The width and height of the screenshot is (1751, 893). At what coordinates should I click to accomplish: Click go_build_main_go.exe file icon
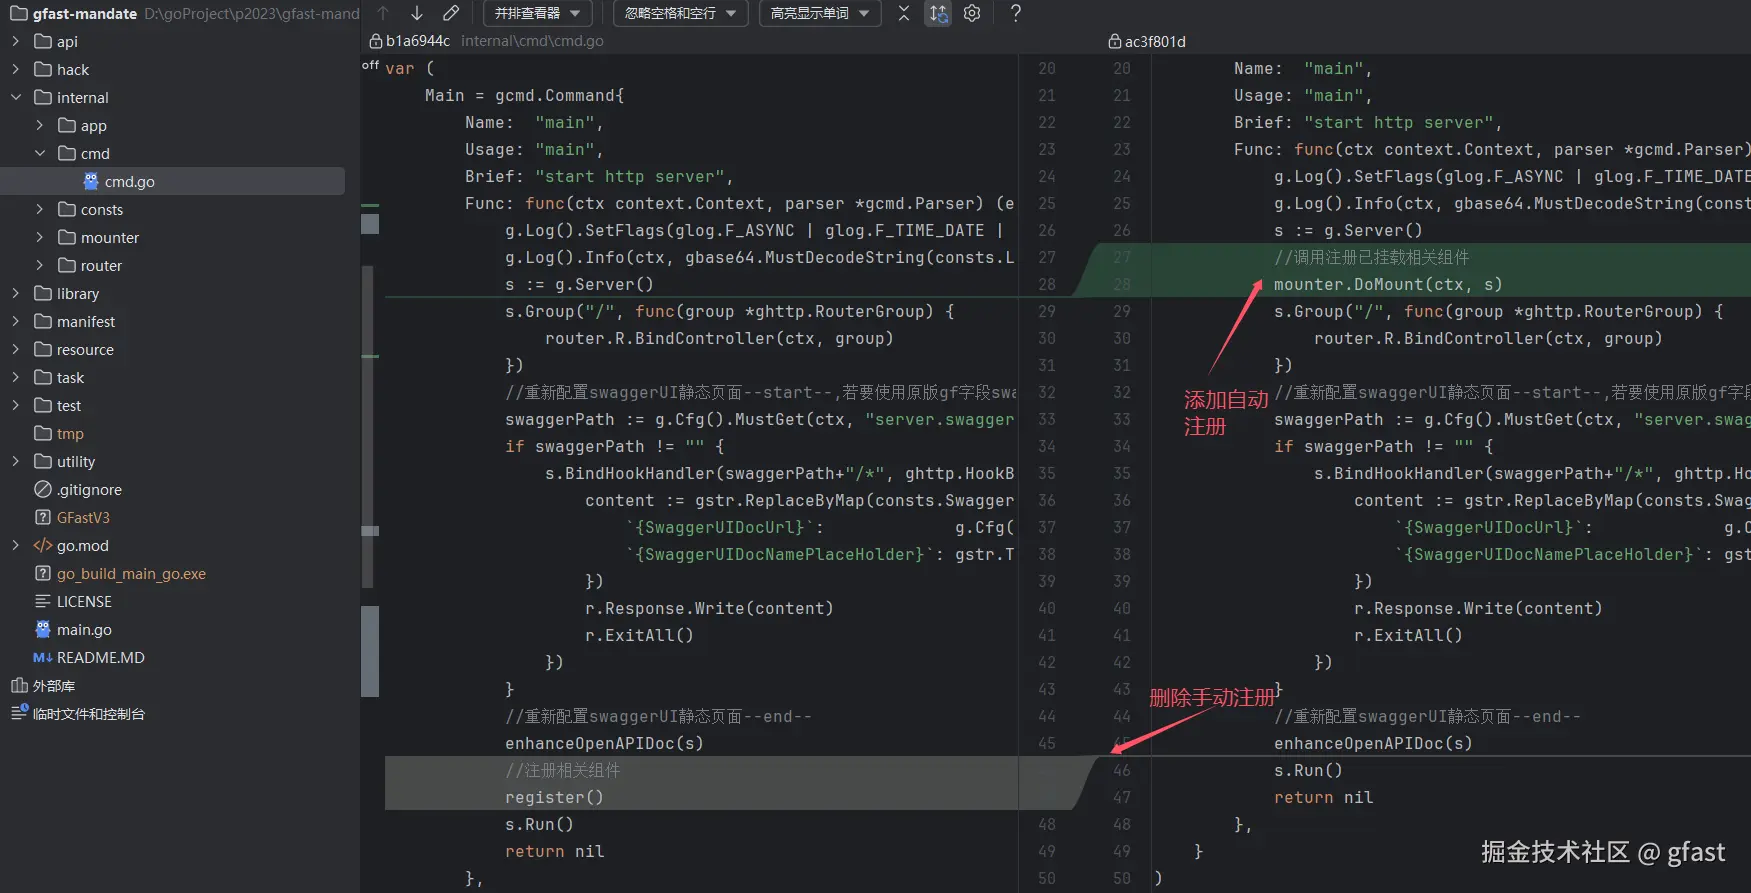click(43, 573)
